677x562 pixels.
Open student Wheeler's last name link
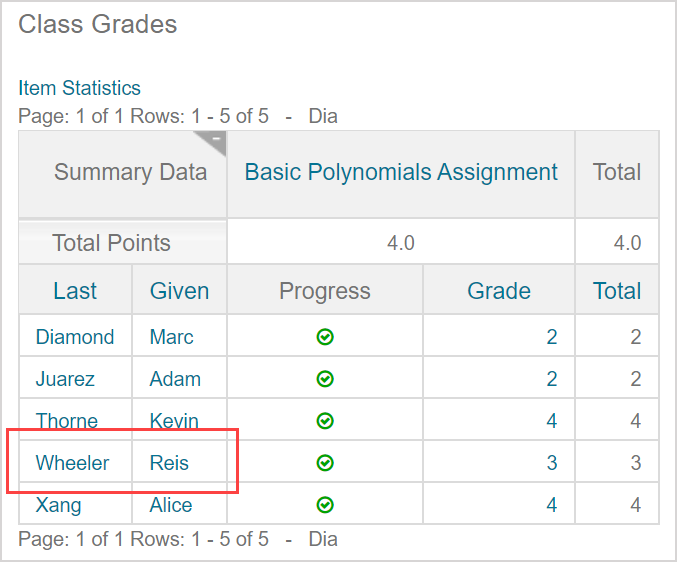(72, 463)
